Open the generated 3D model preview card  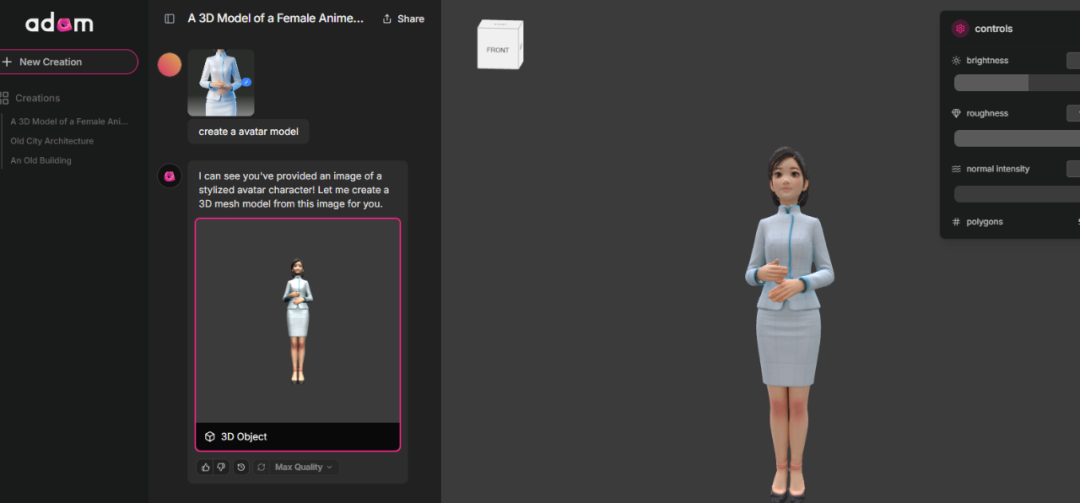coord(298,335)
